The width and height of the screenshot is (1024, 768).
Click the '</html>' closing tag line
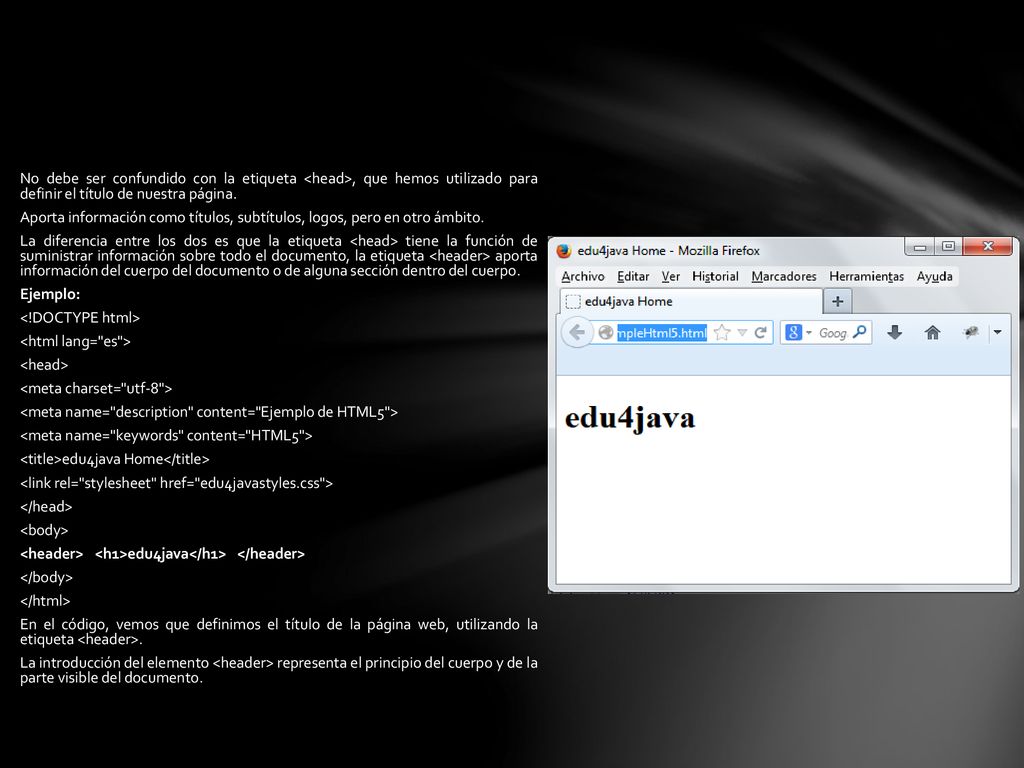(x=45, y=601)
